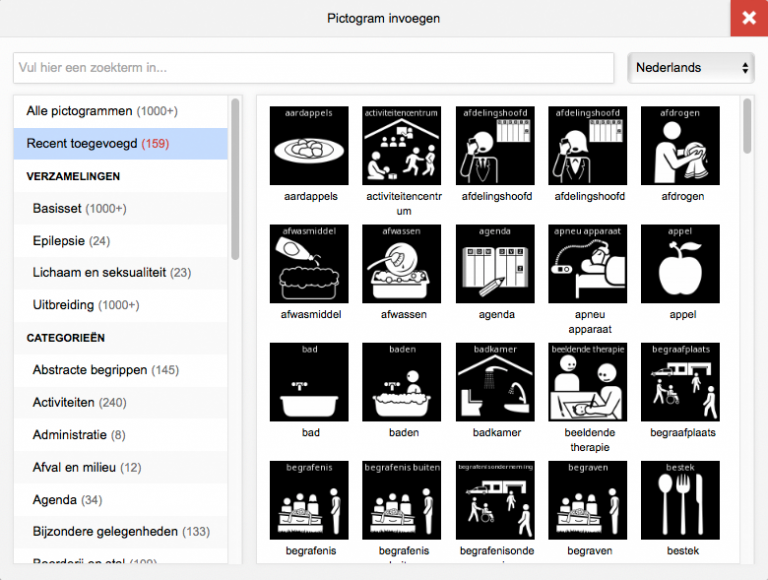Pick the afdrogen pictogram
Viewport: 768px width, 580px height.
click(680, 146)
